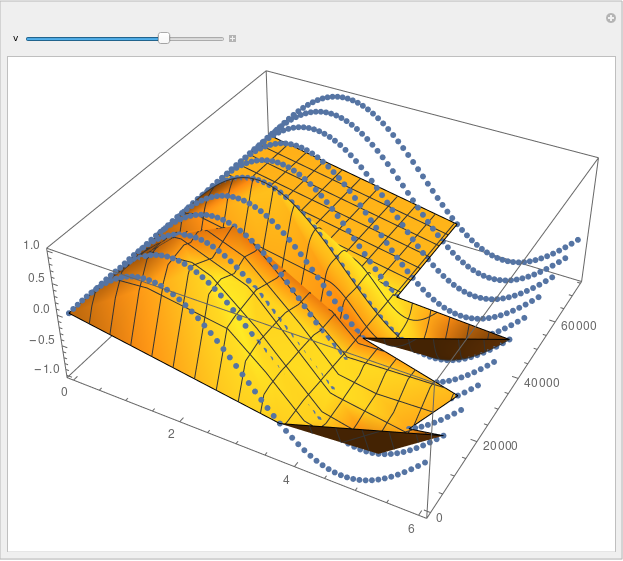623x561 pixels.
Task: Click horizontal axis label '6'
Action: (411, 529)
